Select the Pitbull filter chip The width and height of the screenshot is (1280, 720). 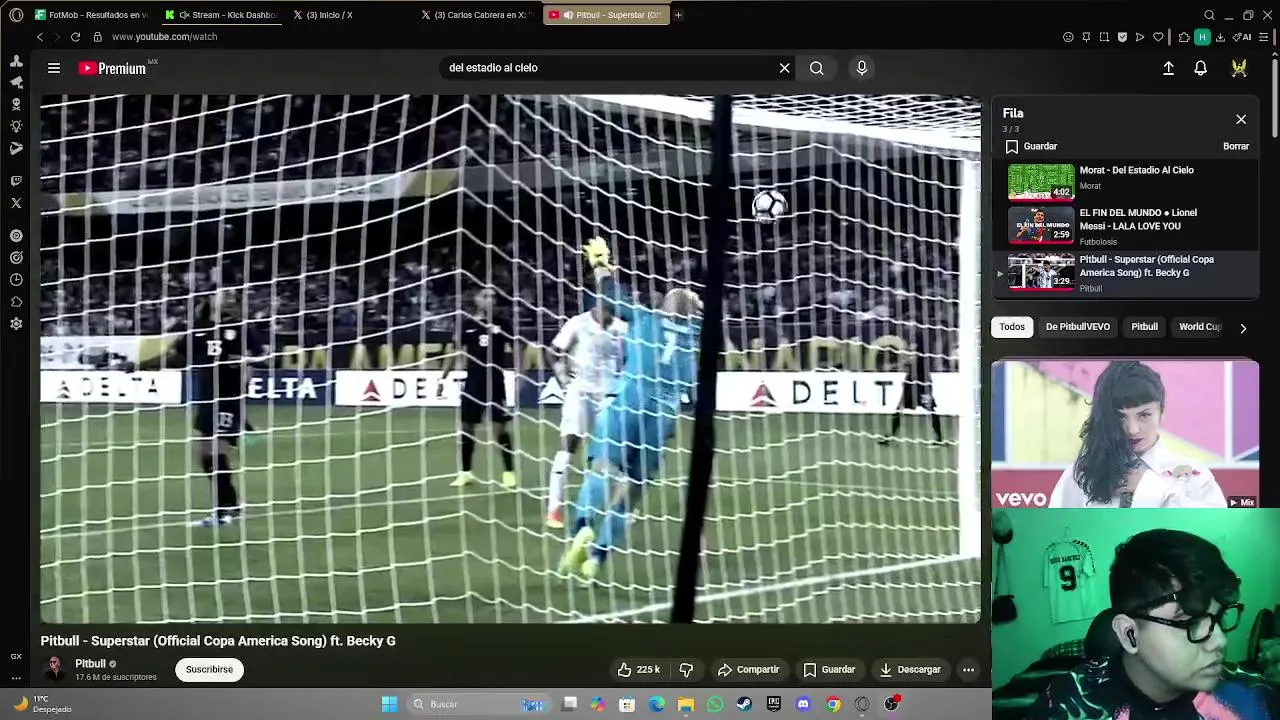point(1144,327)
